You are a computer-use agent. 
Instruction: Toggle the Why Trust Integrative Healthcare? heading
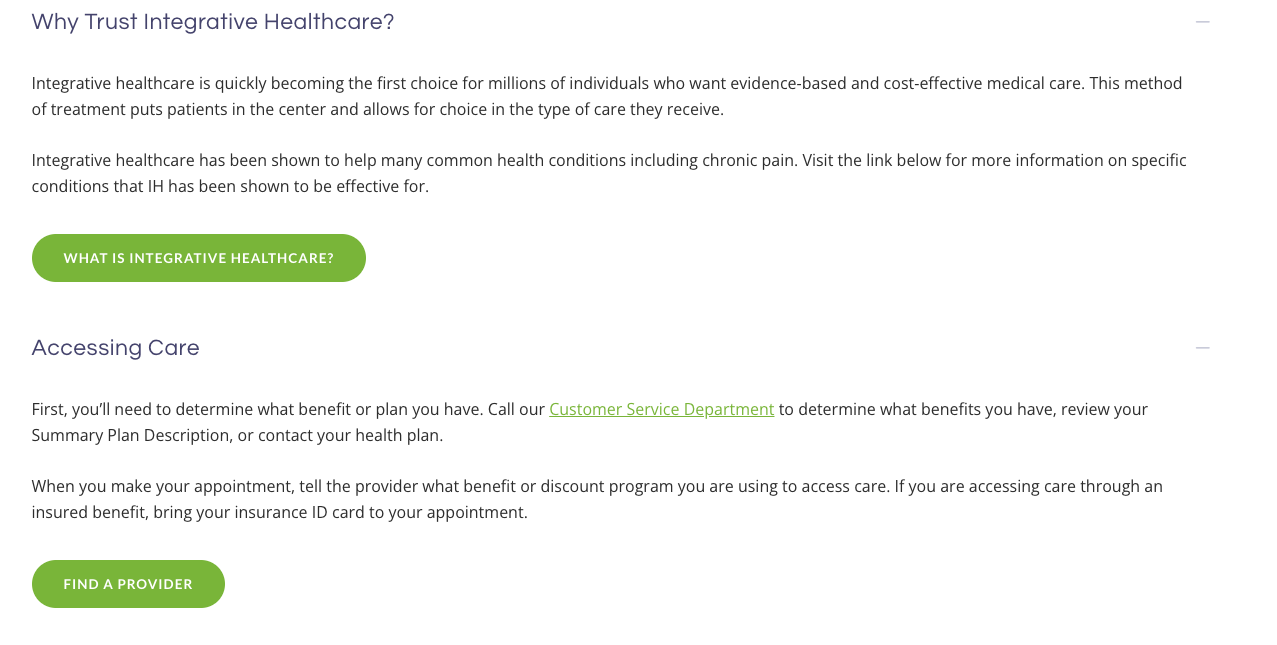click(x=213, y=22)
